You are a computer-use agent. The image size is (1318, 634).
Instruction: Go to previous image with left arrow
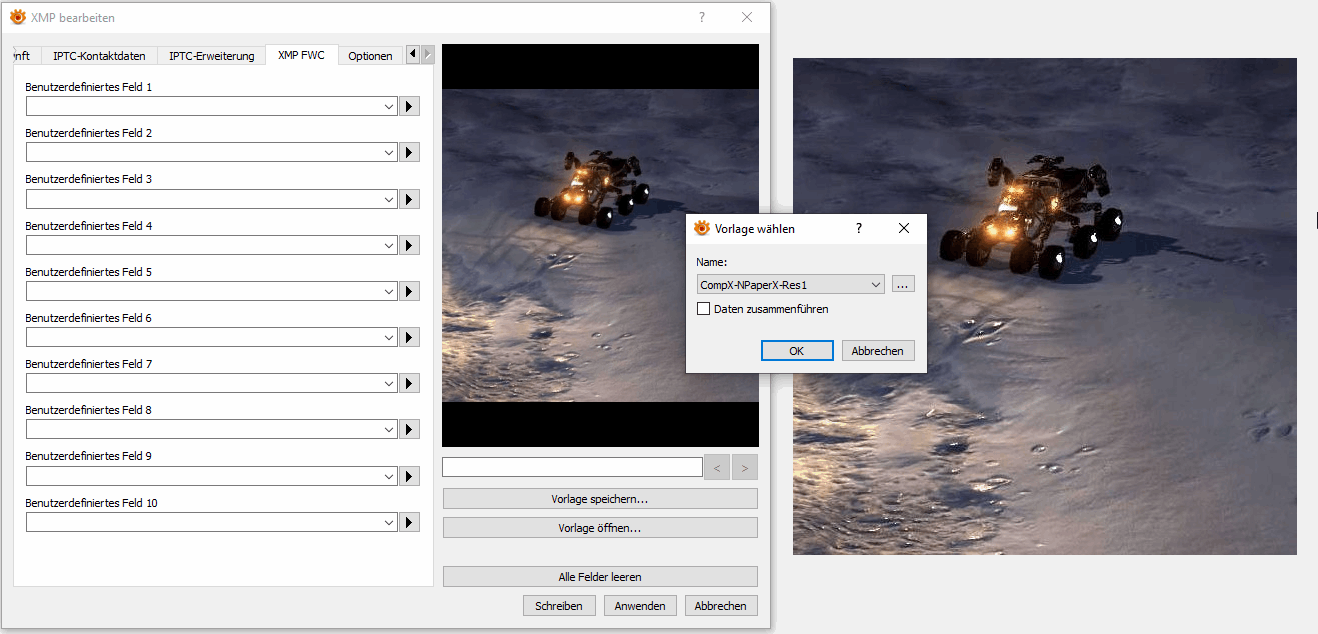tap(717, 467)
